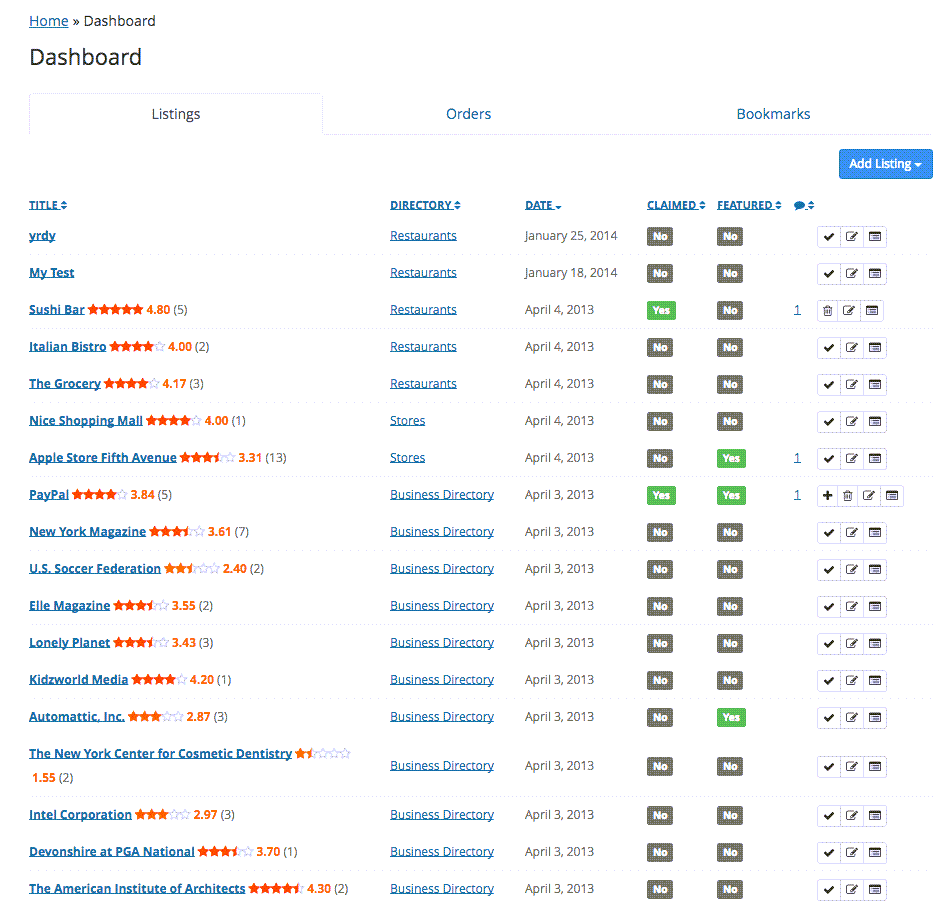Sort listings by the TITLE column

click(x=48, y=205)
